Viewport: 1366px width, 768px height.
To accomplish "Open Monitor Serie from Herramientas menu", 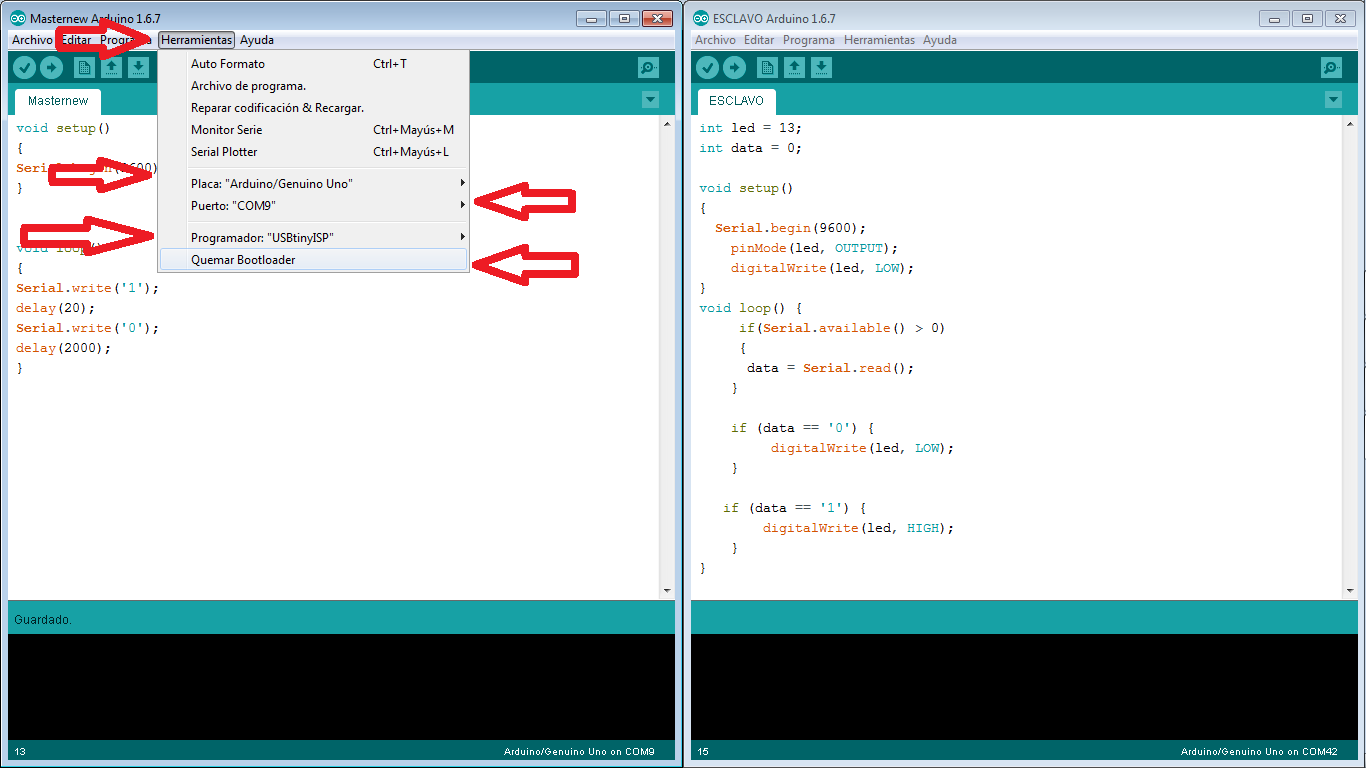I will tap(314, 129).
